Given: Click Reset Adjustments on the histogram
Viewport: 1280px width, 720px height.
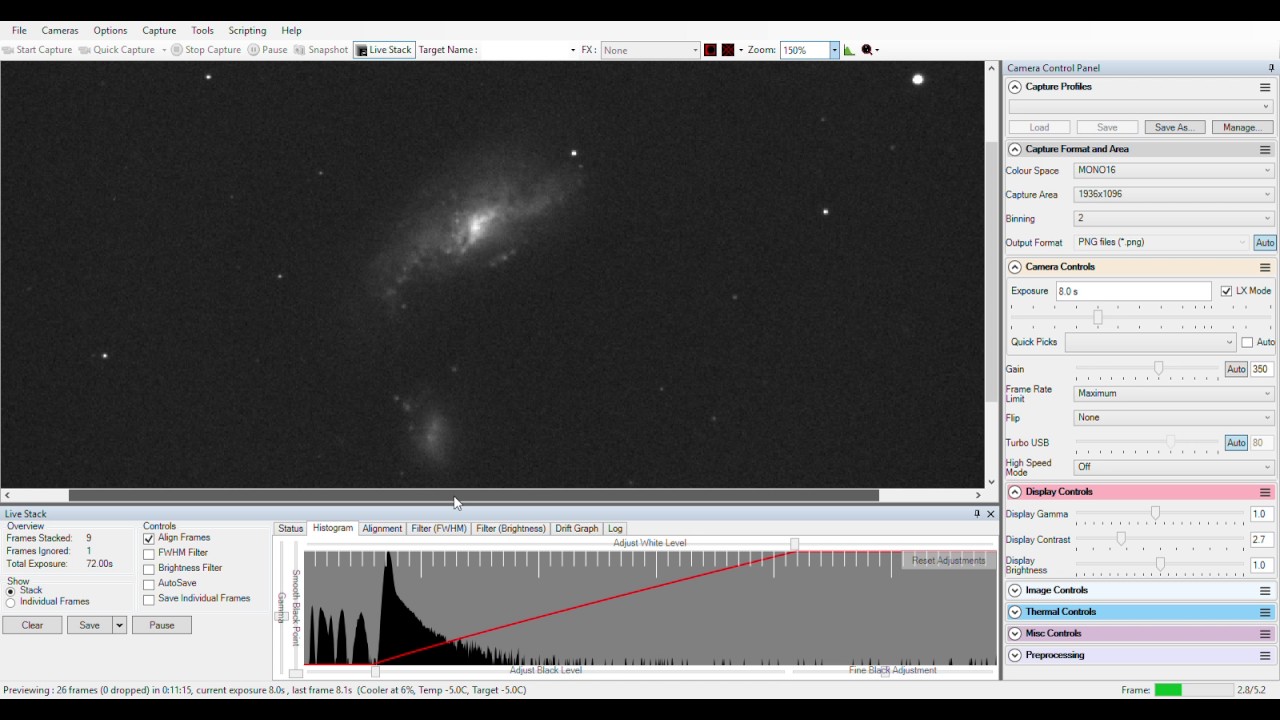Looking at the screenshot, I should [x=948, y=561].
